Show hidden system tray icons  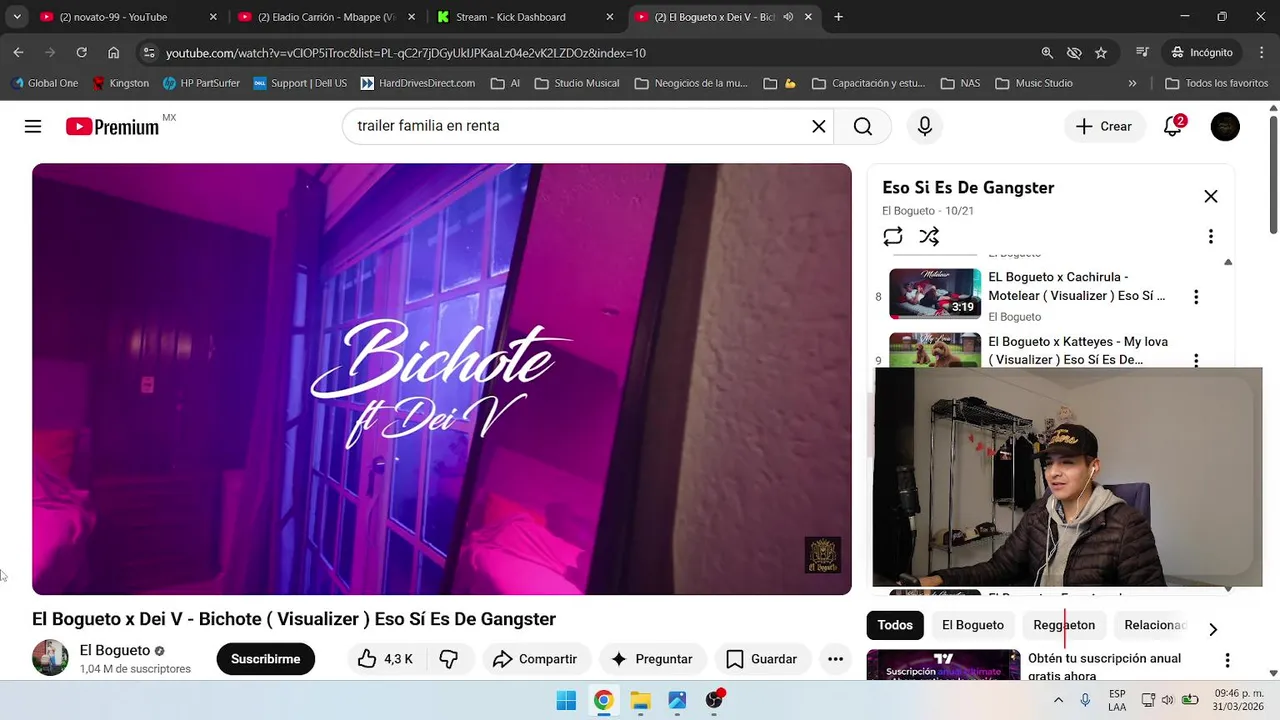click(x=1058, y=700)
